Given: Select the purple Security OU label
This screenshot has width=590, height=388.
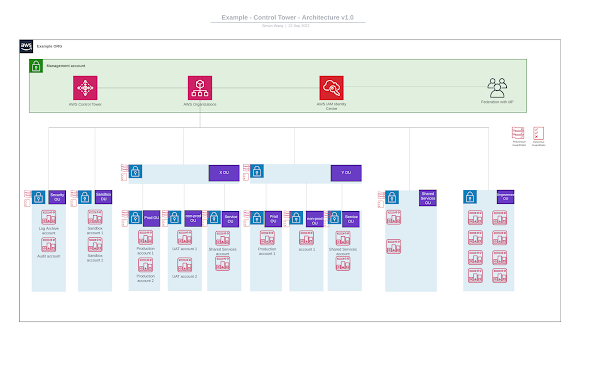Looking at the screenshot, I should click(x=57, y=197).
